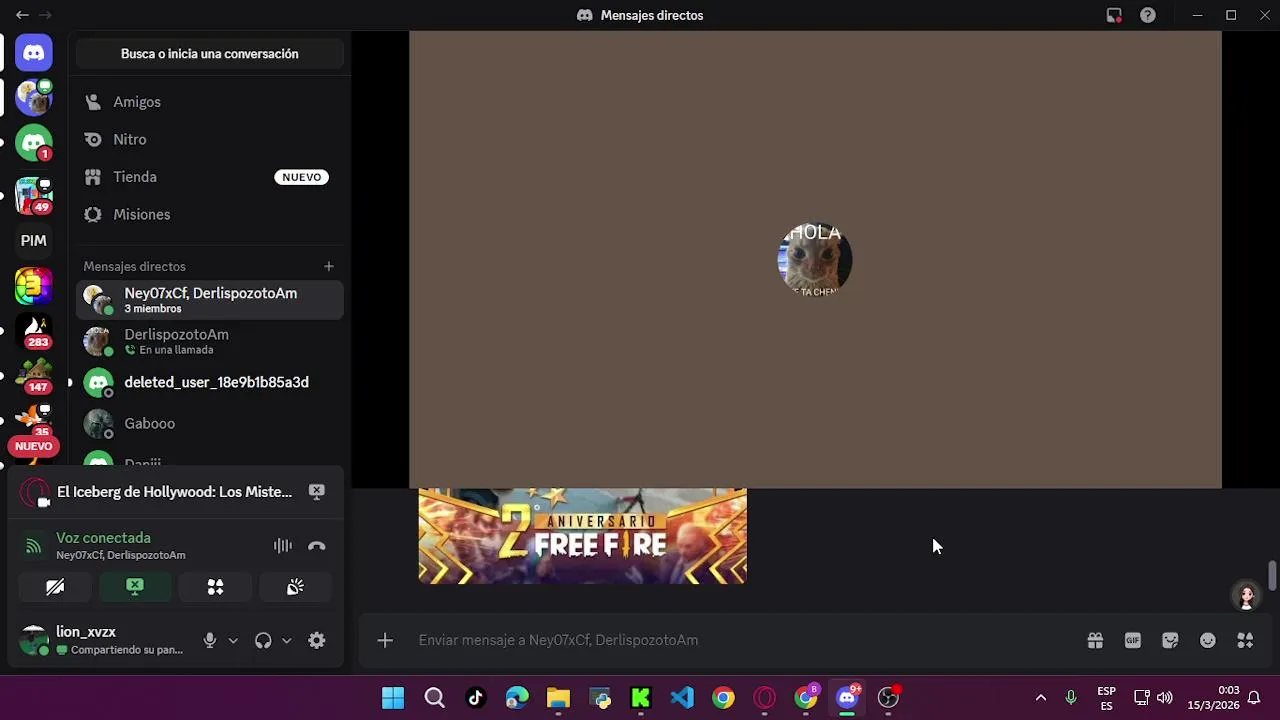Open soundboard button in voice panel
Image resolution: width=1280 pixels, height=720 pixels.
click(x=295, y=587)
